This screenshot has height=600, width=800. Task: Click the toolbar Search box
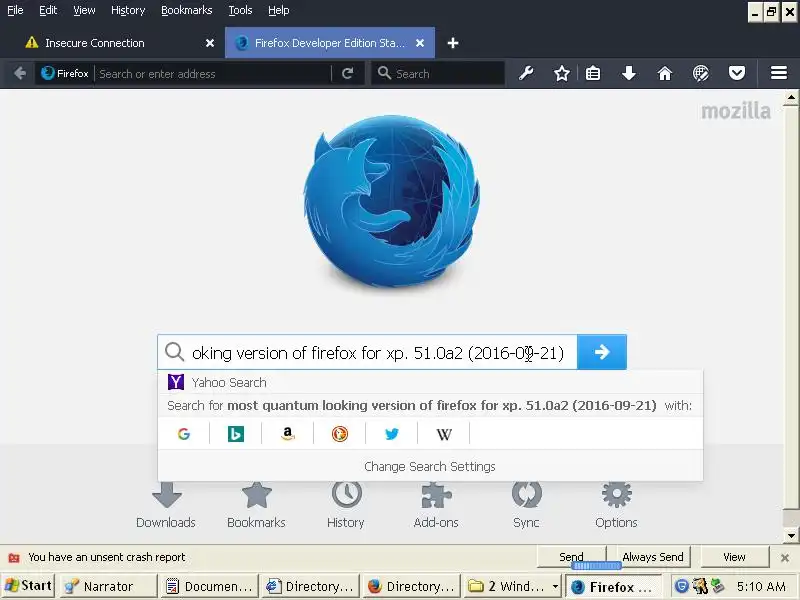click(x=438, y=73)
